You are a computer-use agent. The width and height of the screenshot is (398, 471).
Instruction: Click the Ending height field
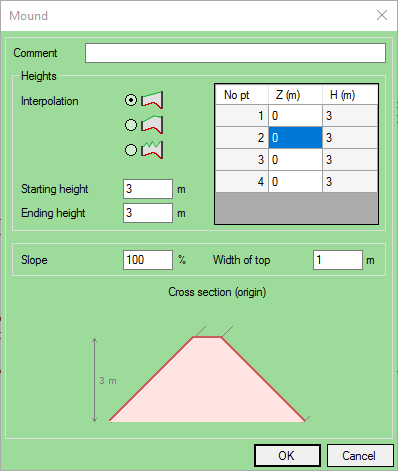[x=148, y=213]
